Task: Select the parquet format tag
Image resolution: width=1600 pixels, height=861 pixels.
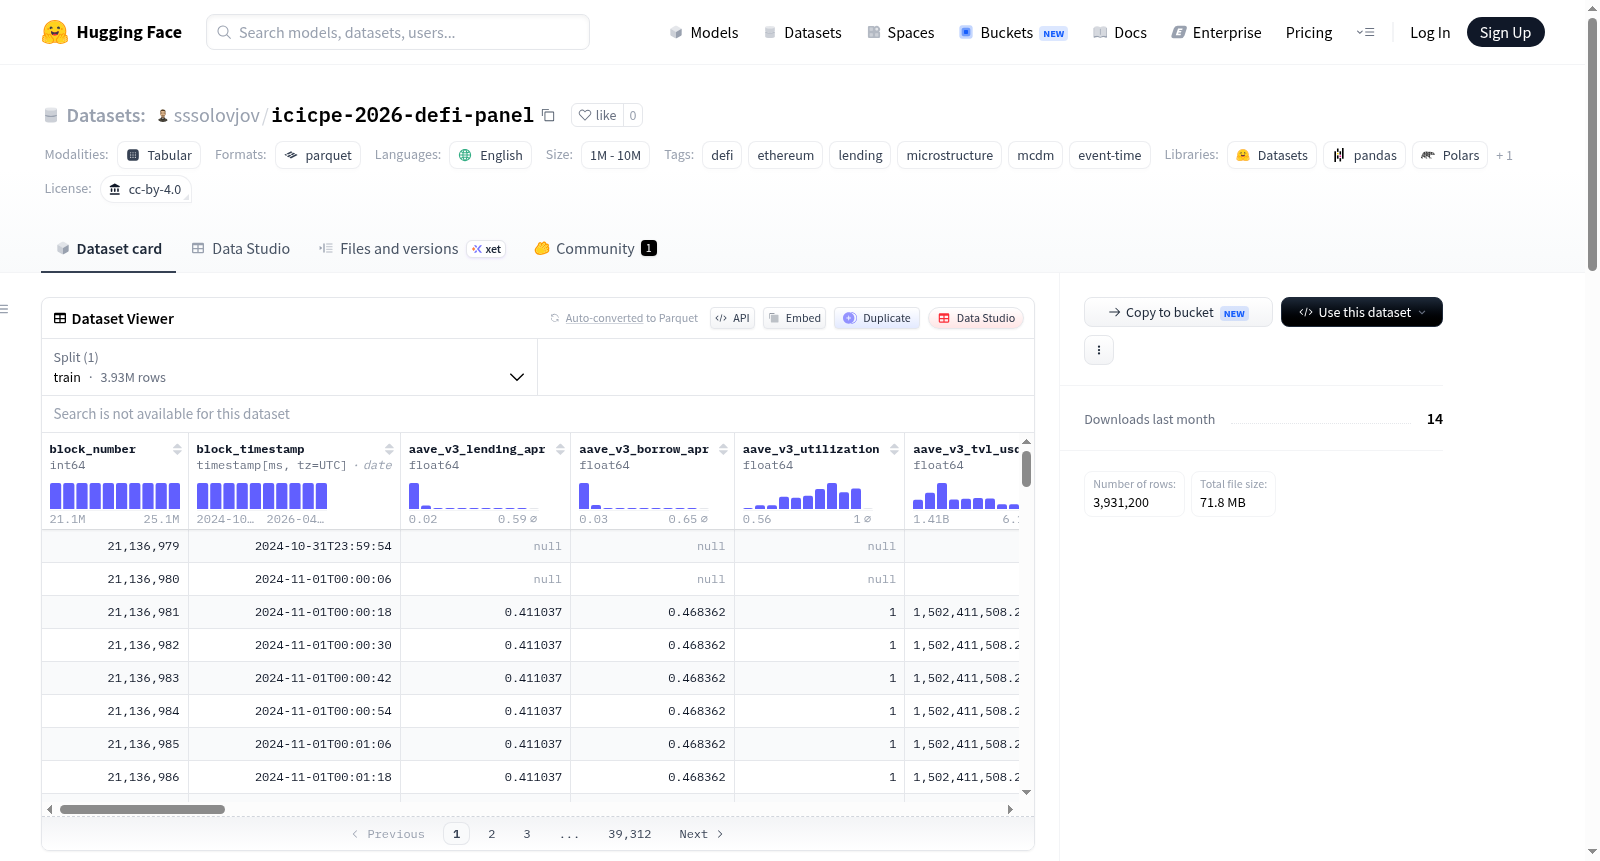Action: click(x=318, y=155)
